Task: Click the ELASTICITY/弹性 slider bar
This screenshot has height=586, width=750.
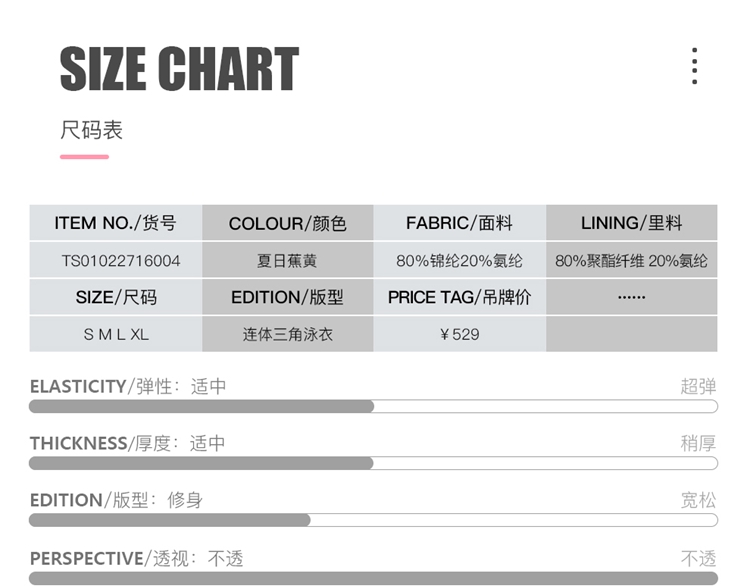Action: coord(373,407)
